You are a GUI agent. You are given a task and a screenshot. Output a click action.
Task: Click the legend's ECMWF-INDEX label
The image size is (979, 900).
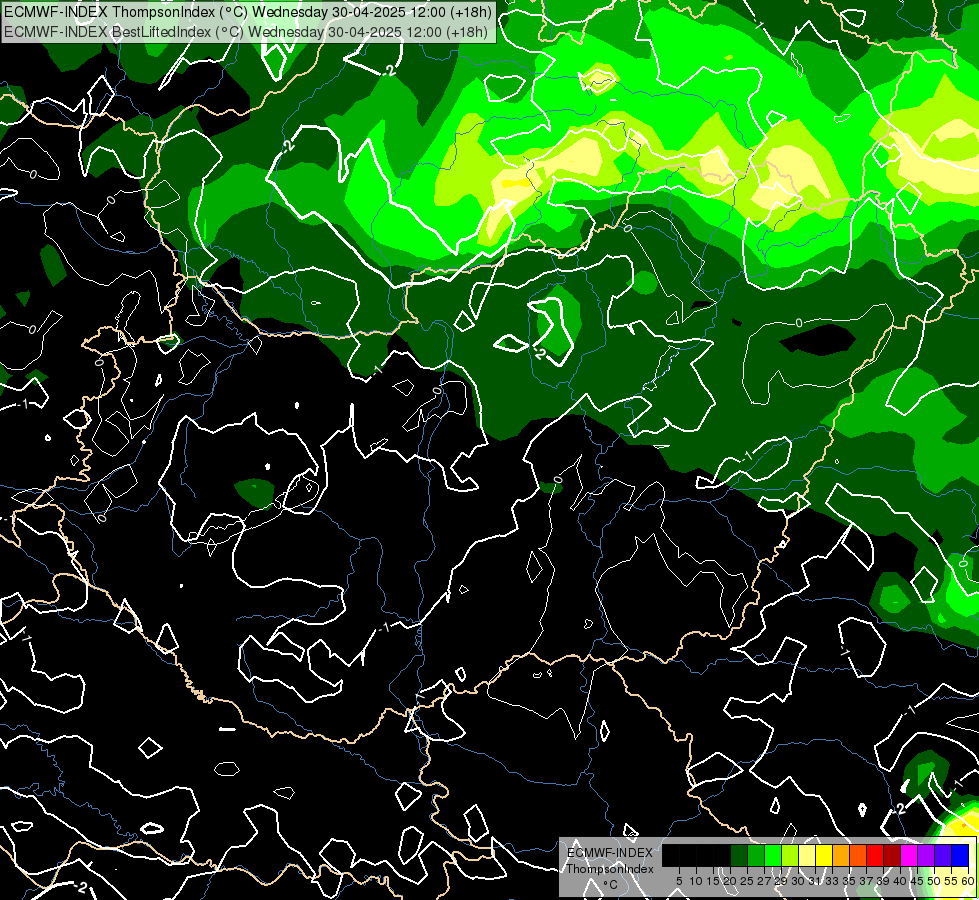tap(610, 853)
